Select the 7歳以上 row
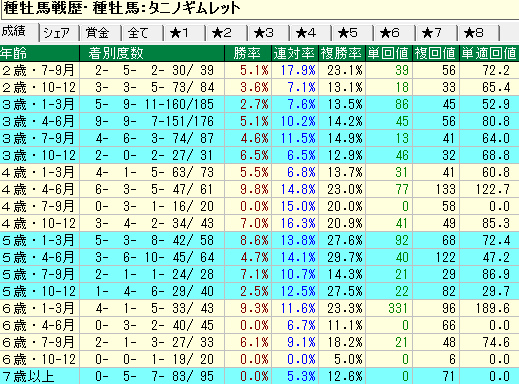This screenshot has height=384, width=519. [259, 376]
